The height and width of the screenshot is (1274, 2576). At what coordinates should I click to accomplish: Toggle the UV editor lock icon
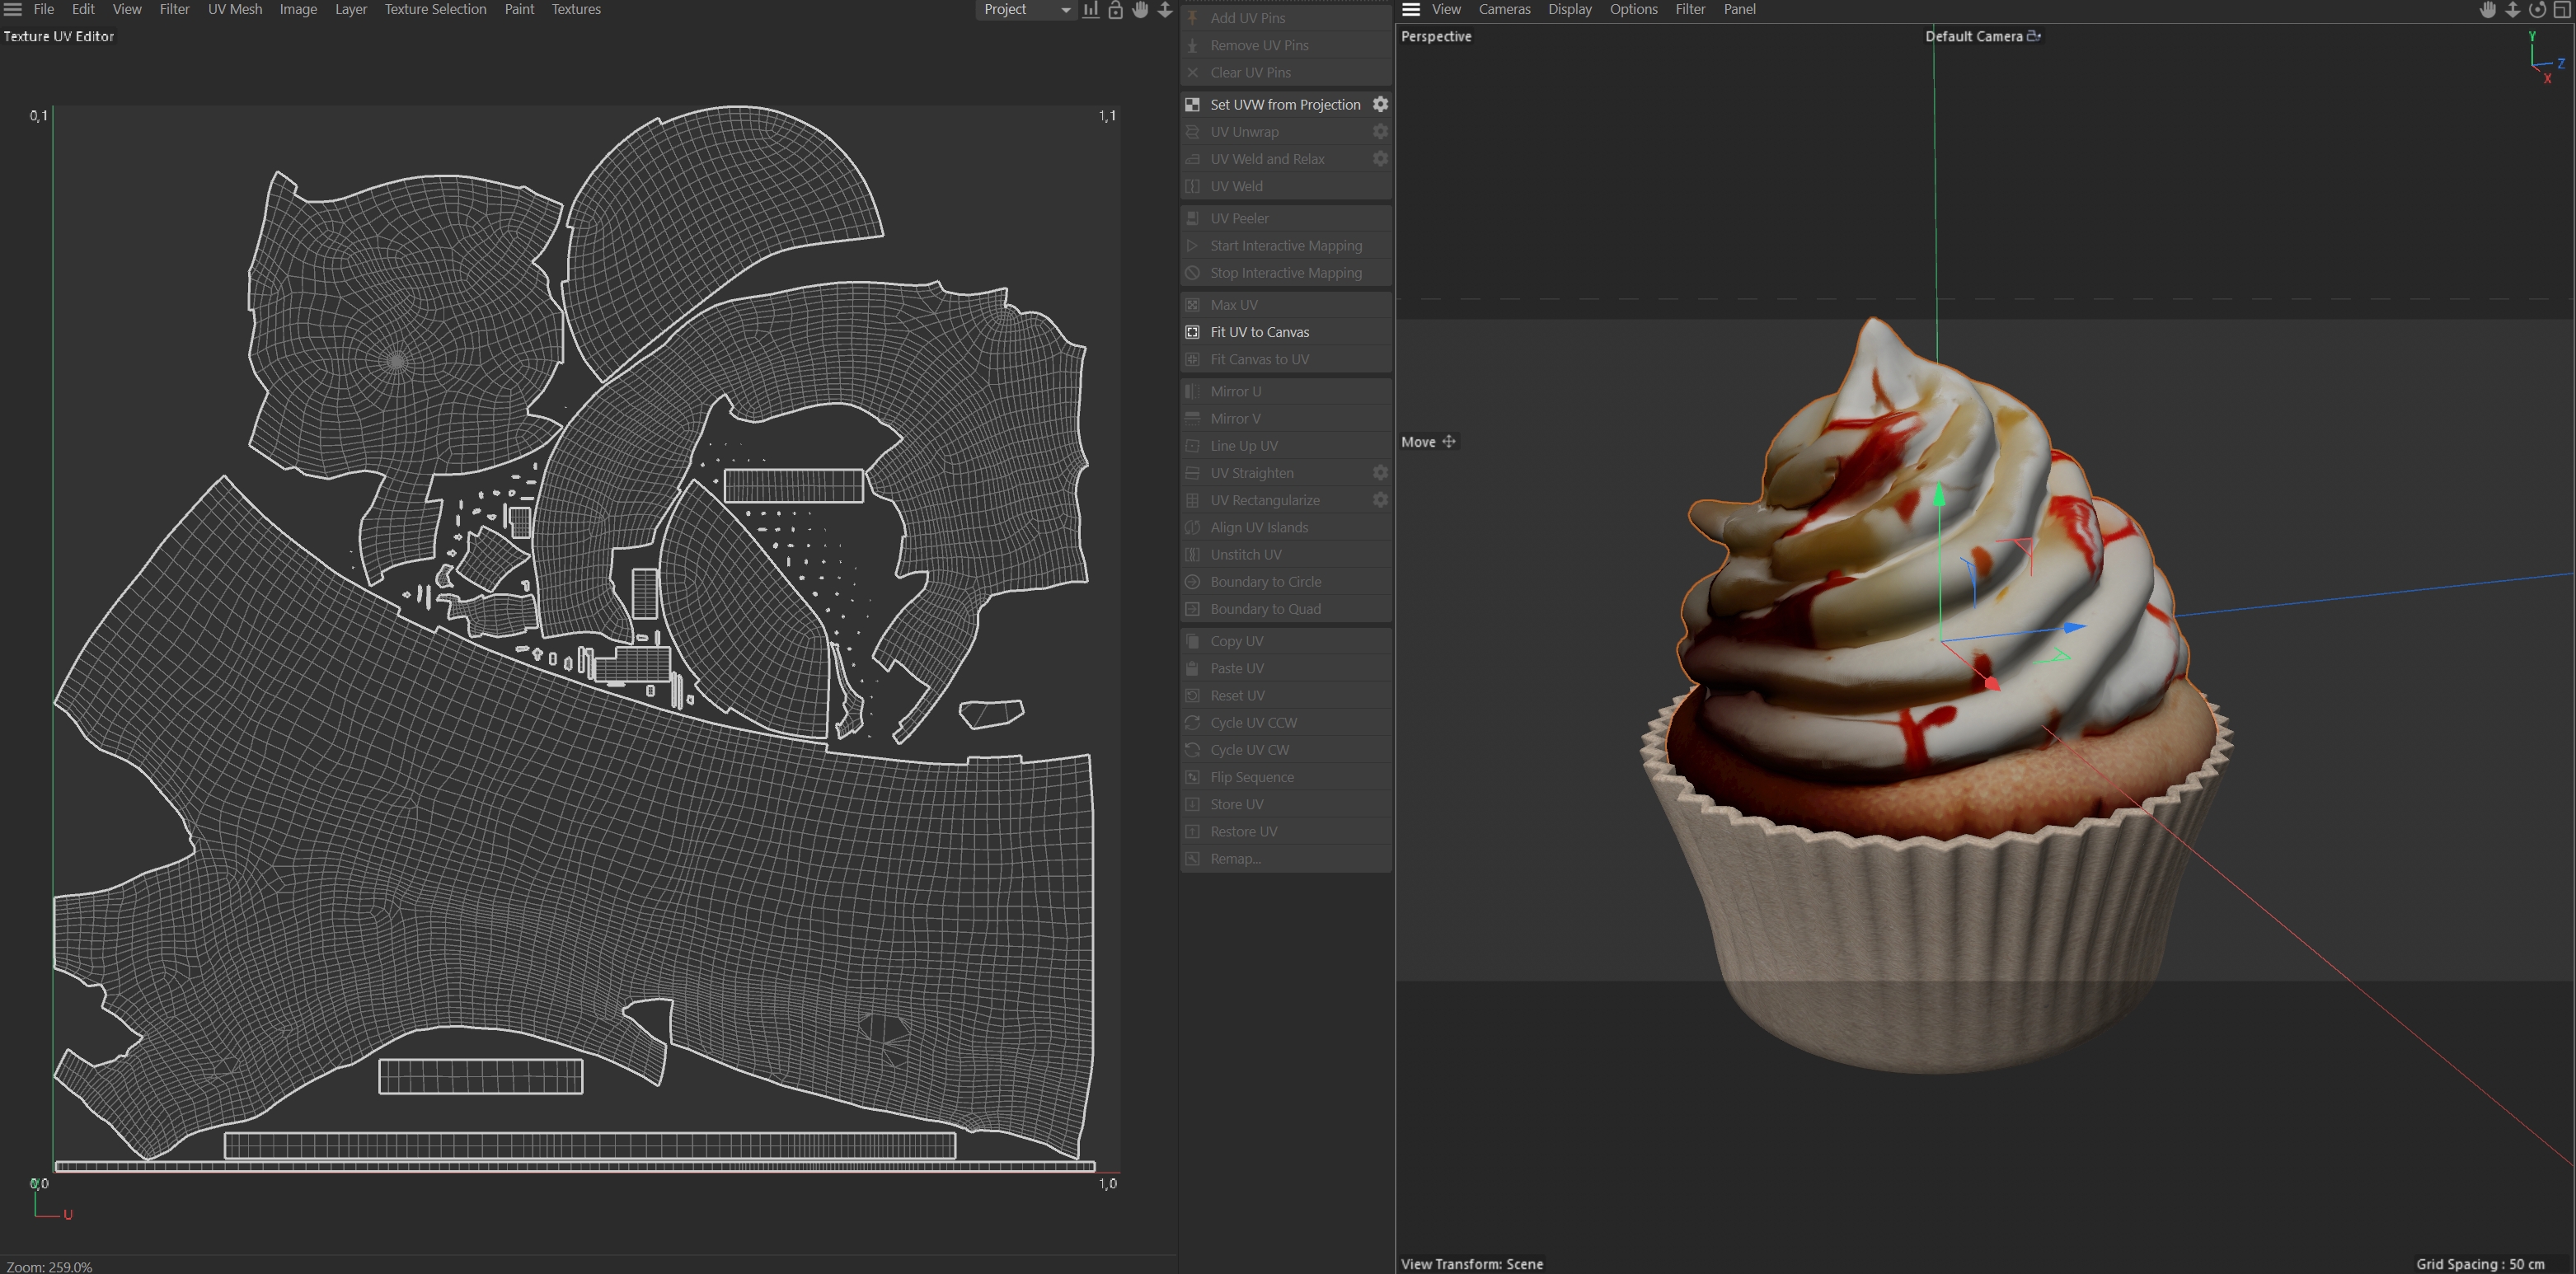[1115, 10]
